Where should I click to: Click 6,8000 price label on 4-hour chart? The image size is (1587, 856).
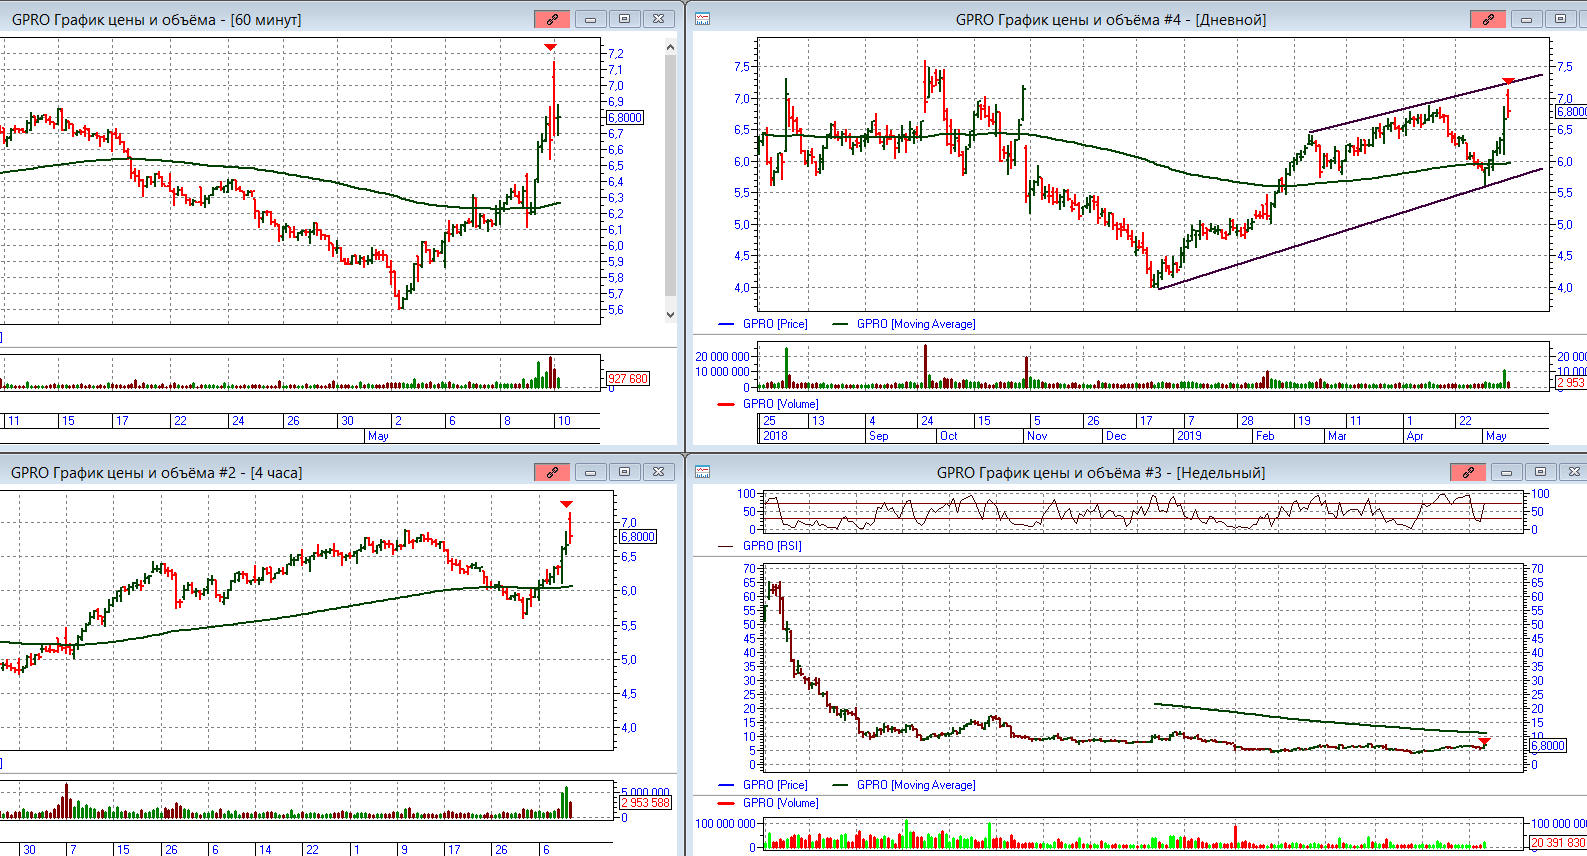pyautogui.click(x=638, y=537)
